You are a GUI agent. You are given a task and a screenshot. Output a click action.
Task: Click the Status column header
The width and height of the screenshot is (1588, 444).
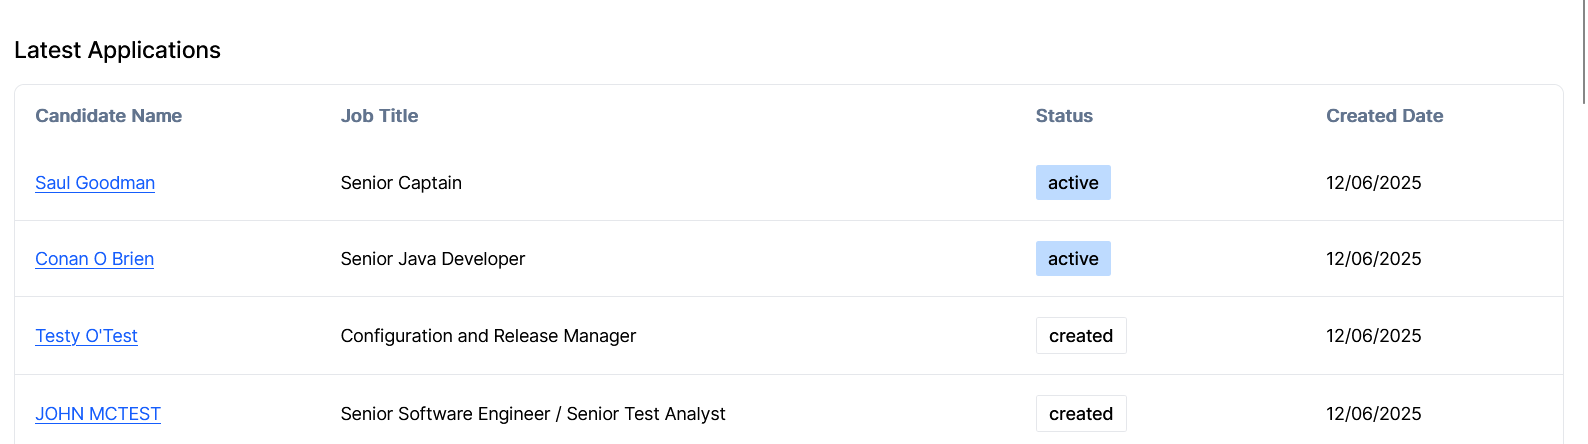[1064, 116]
